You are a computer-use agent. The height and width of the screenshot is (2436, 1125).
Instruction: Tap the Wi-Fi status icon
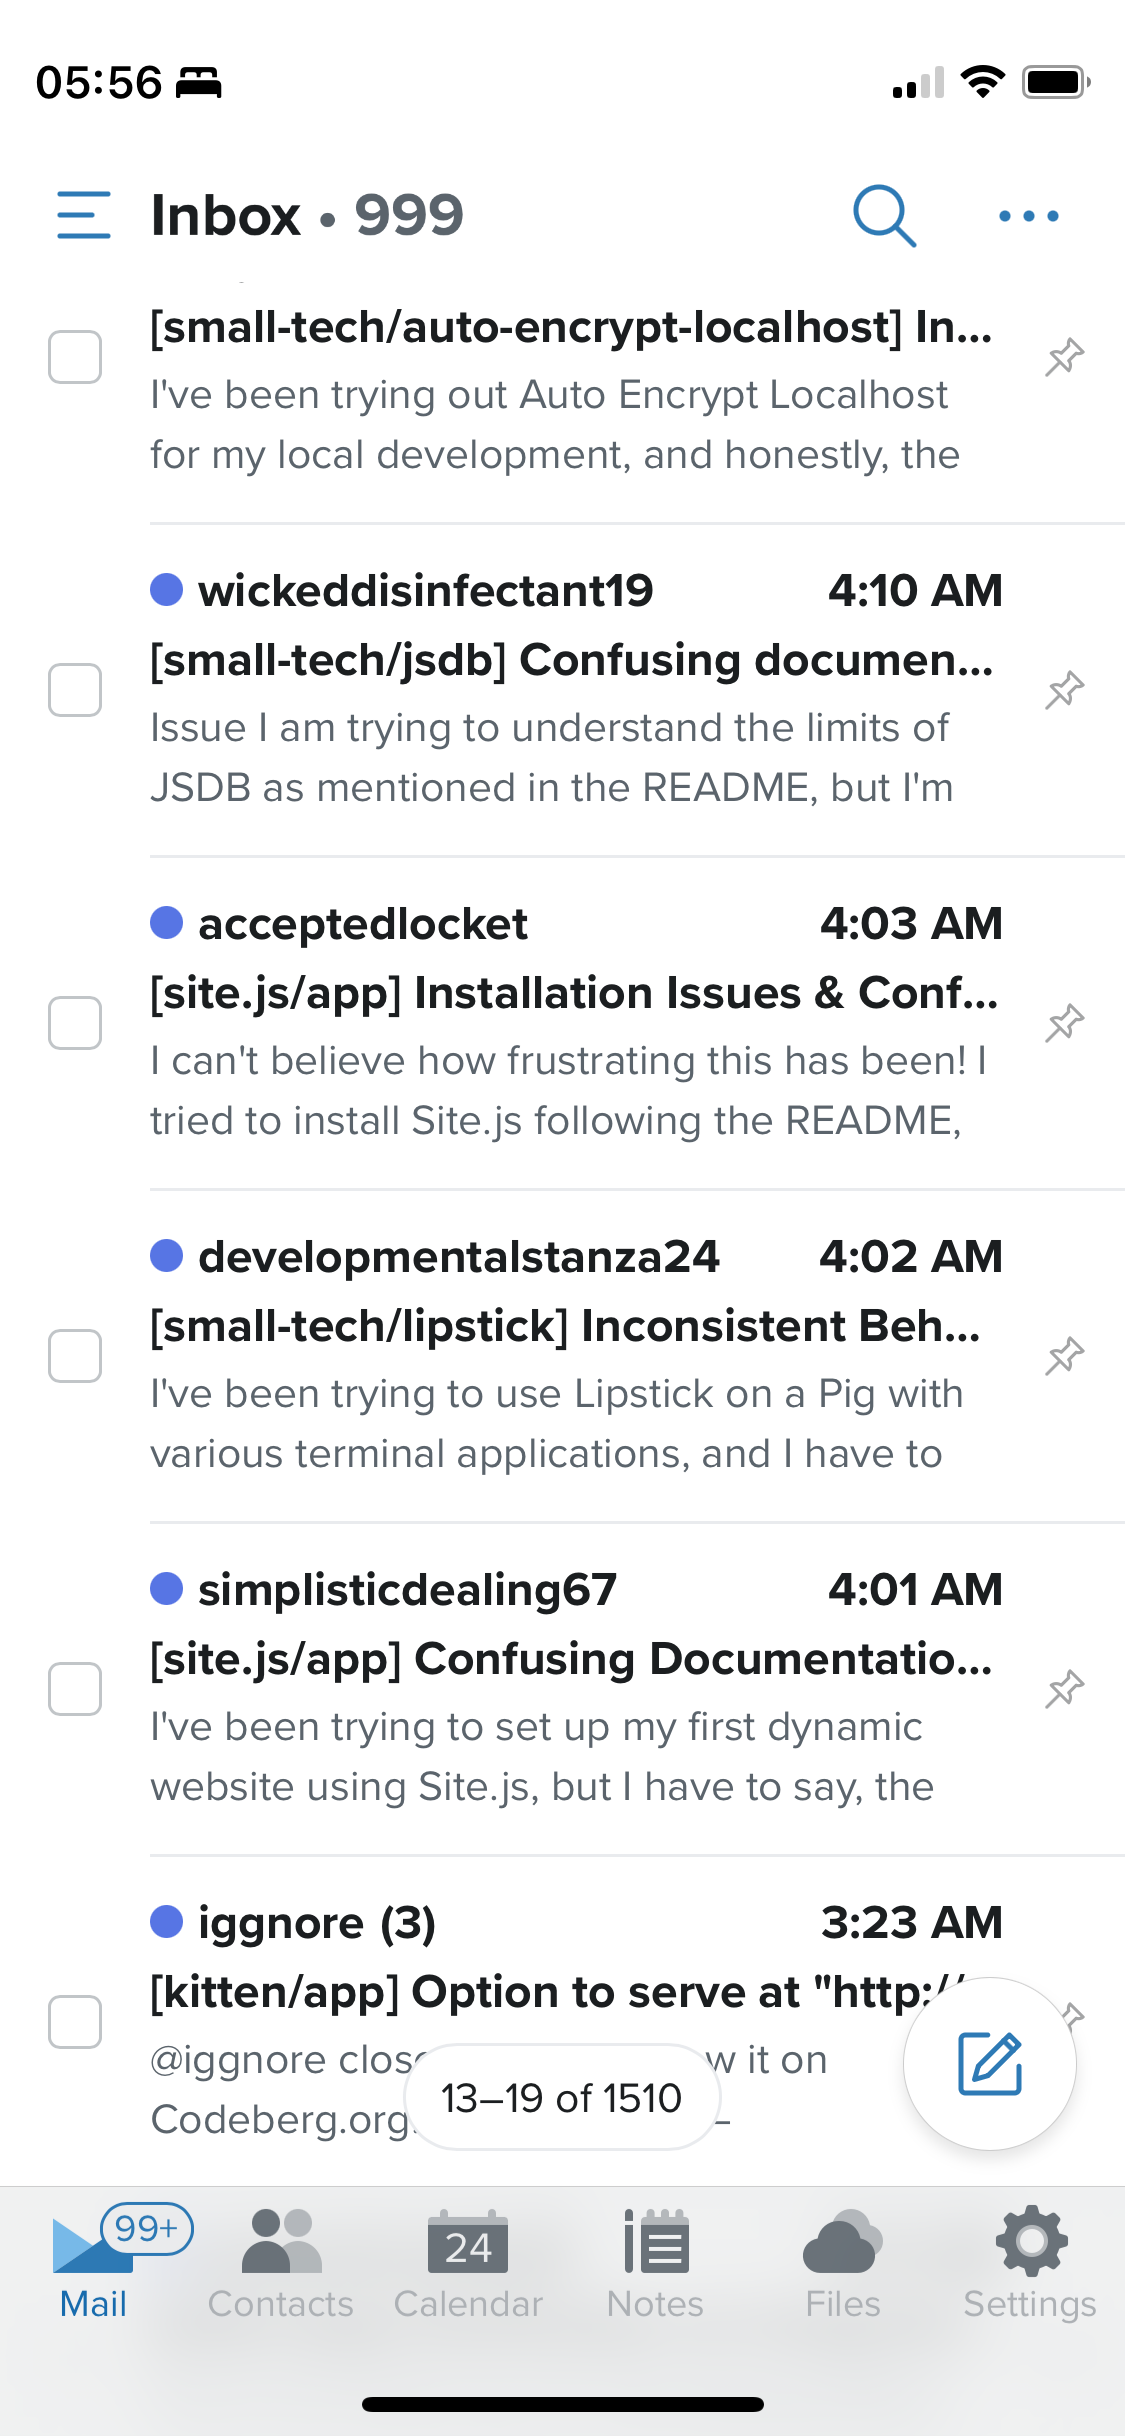(x=983, y=82)
